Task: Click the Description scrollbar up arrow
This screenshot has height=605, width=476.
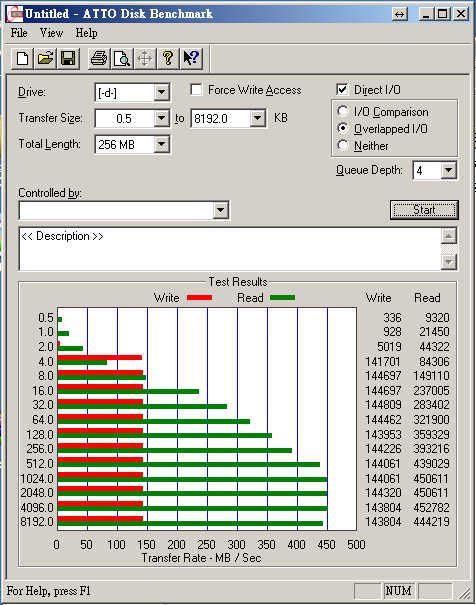Action: [449, 236]
